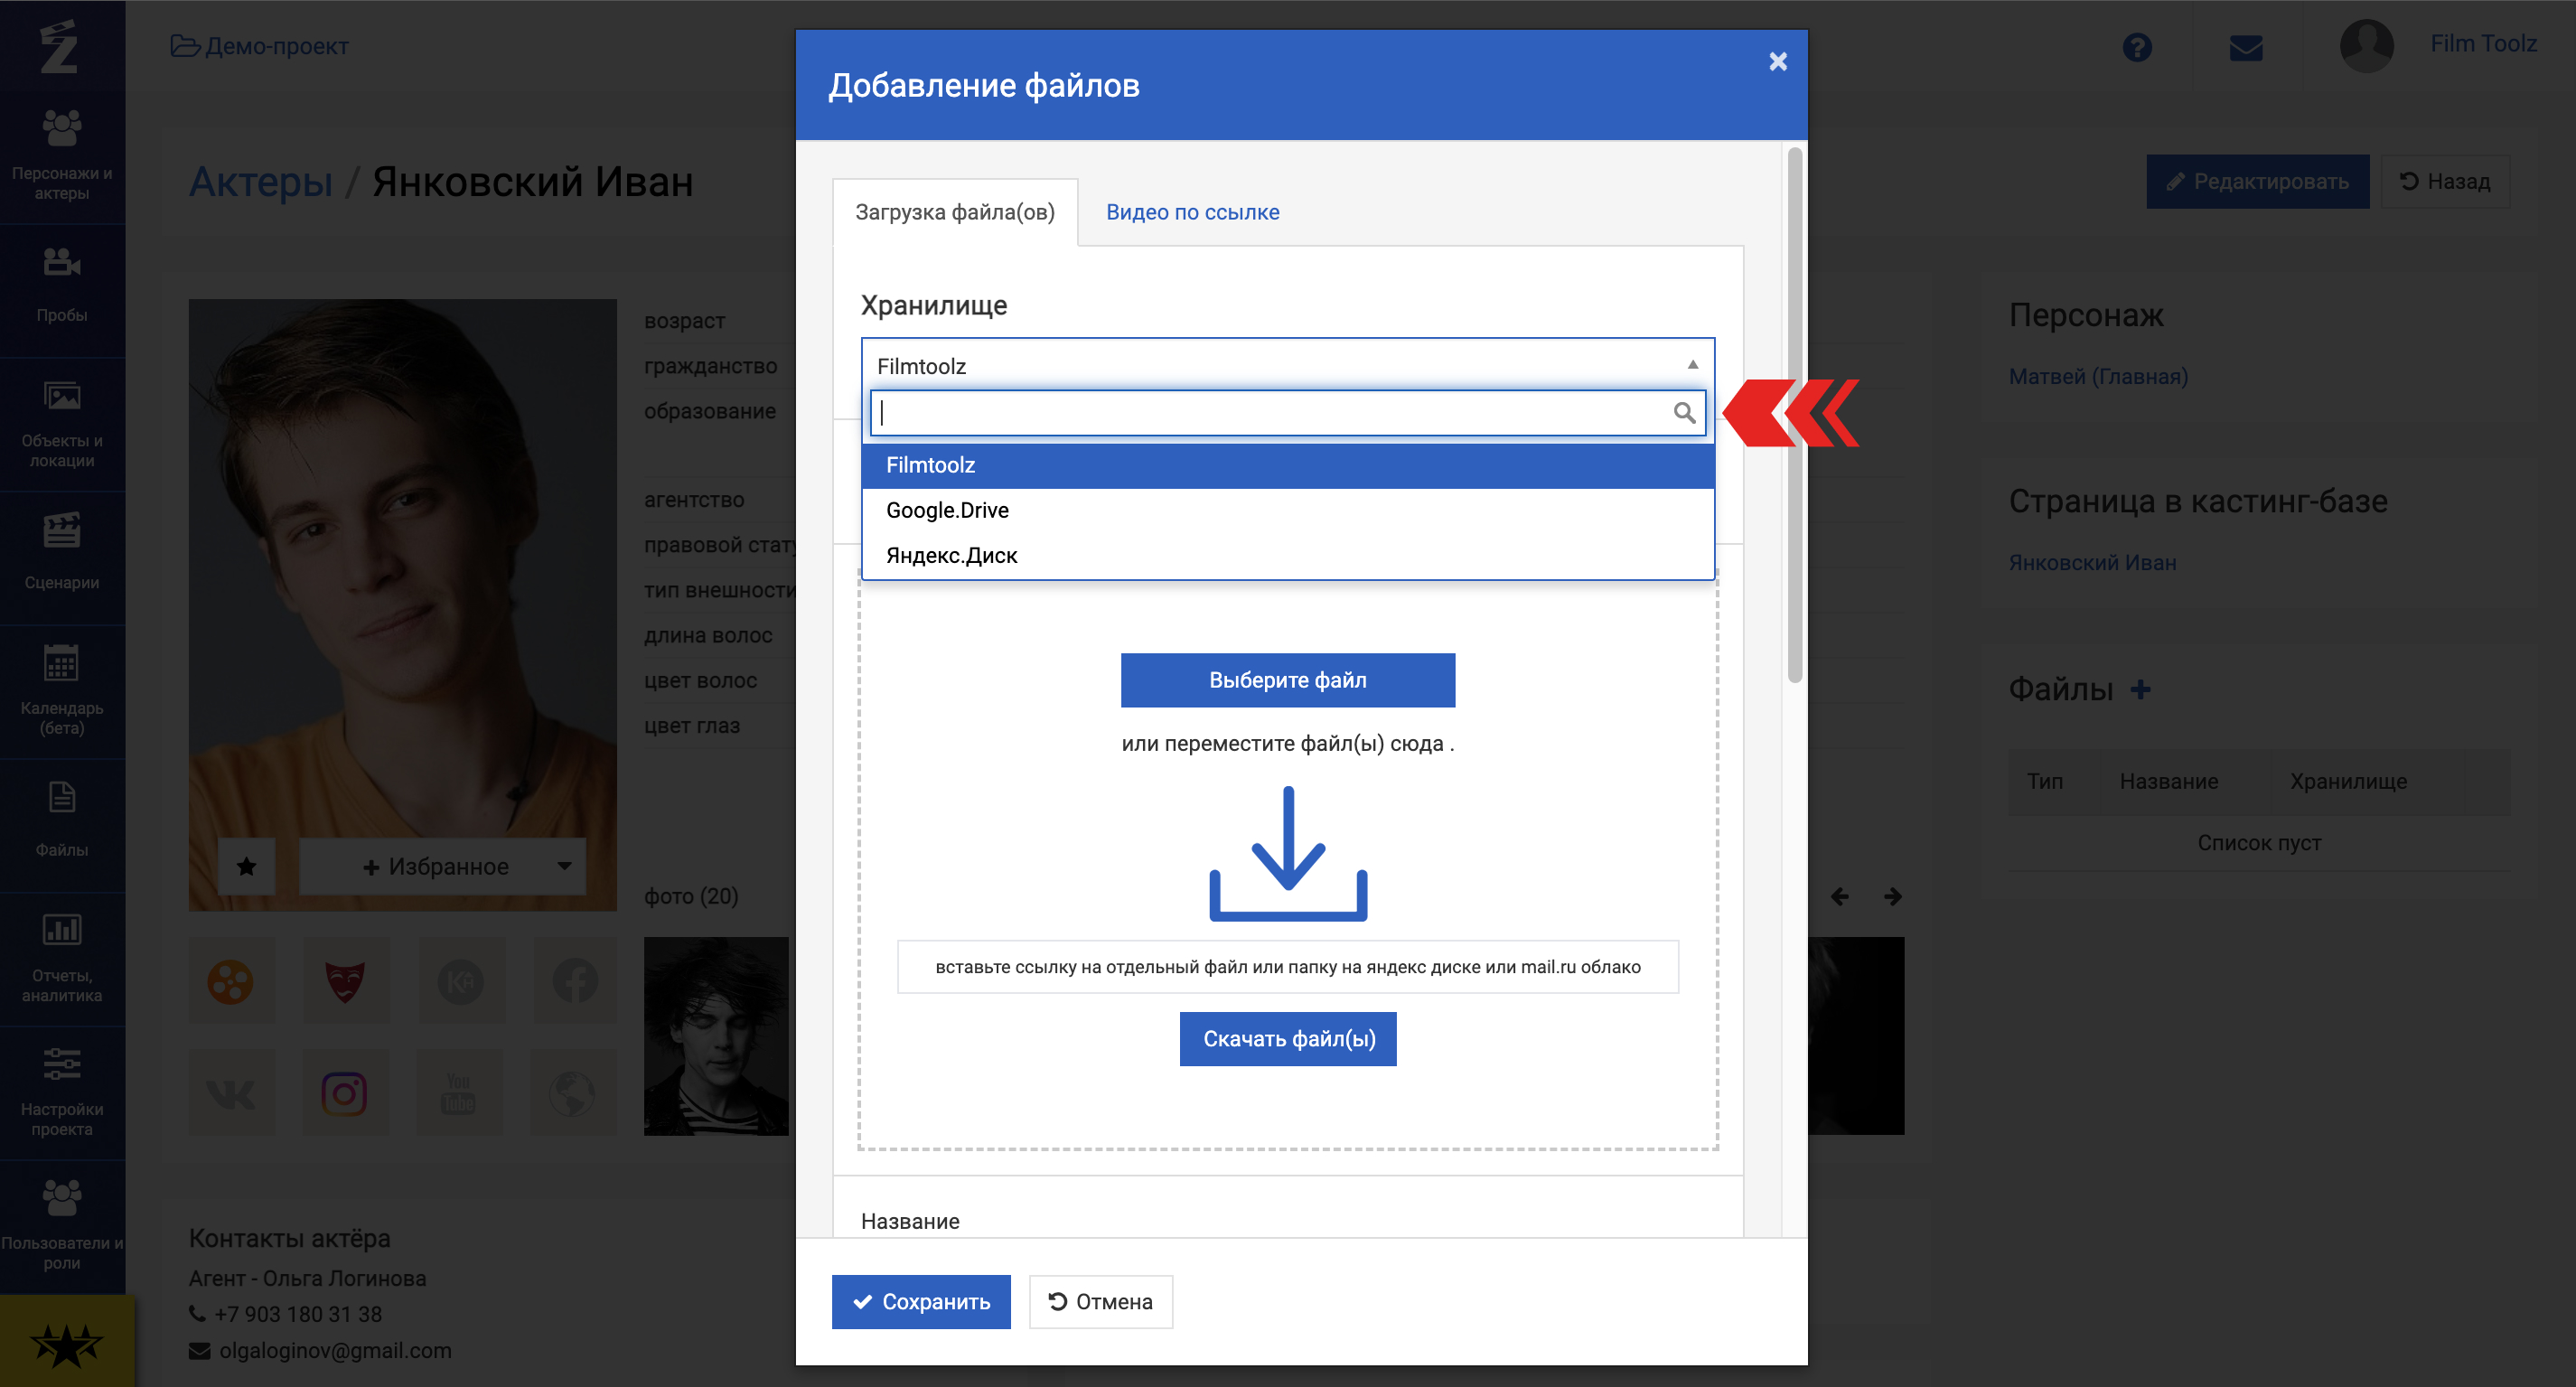Open the messages envelope icon
The image size is (2576, 1387).
tap(2246, 47)
